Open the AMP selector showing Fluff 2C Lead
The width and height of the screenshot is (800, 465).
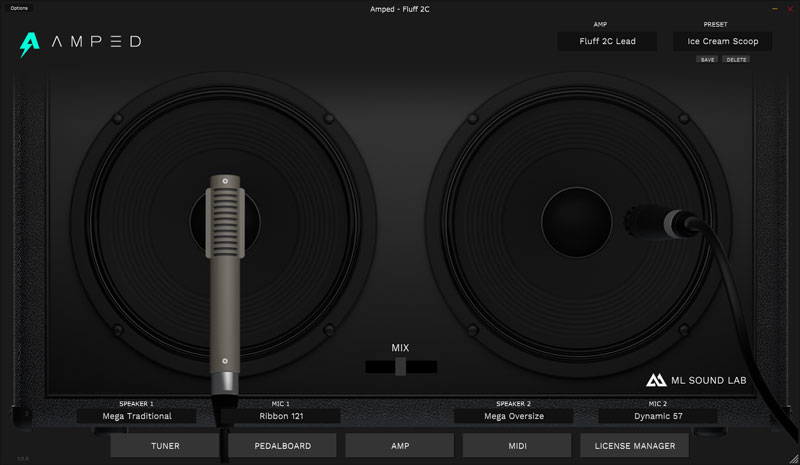tap(607, 41)
